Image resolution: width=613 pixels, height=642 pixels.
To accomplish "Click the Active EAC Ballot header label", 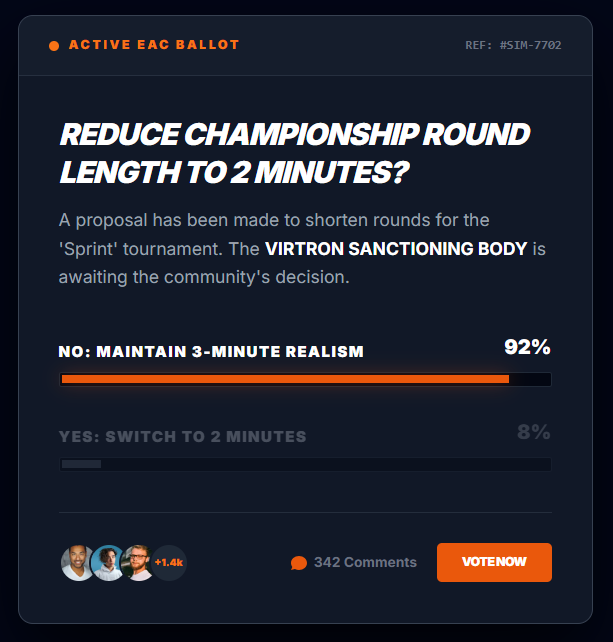I will point(154,45).
